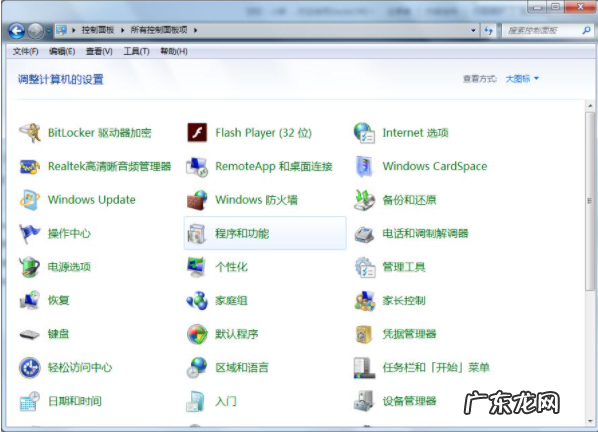
Task: Open the 文件(F) menu
Action: click(25, 51)
